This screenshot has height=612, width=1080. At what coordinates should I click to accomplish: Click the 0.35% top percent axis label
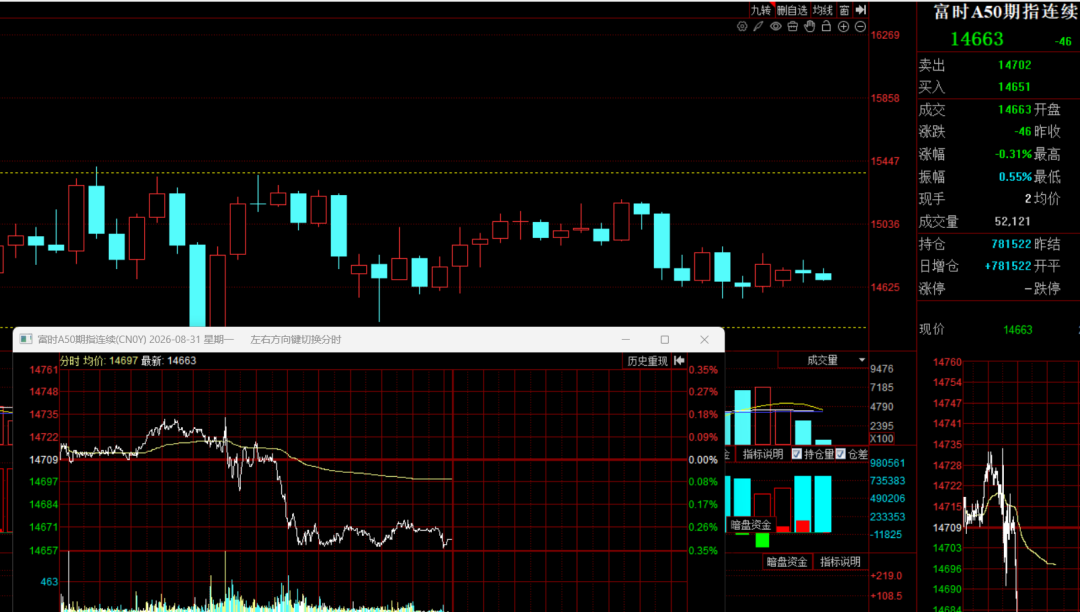coord(703,370)
